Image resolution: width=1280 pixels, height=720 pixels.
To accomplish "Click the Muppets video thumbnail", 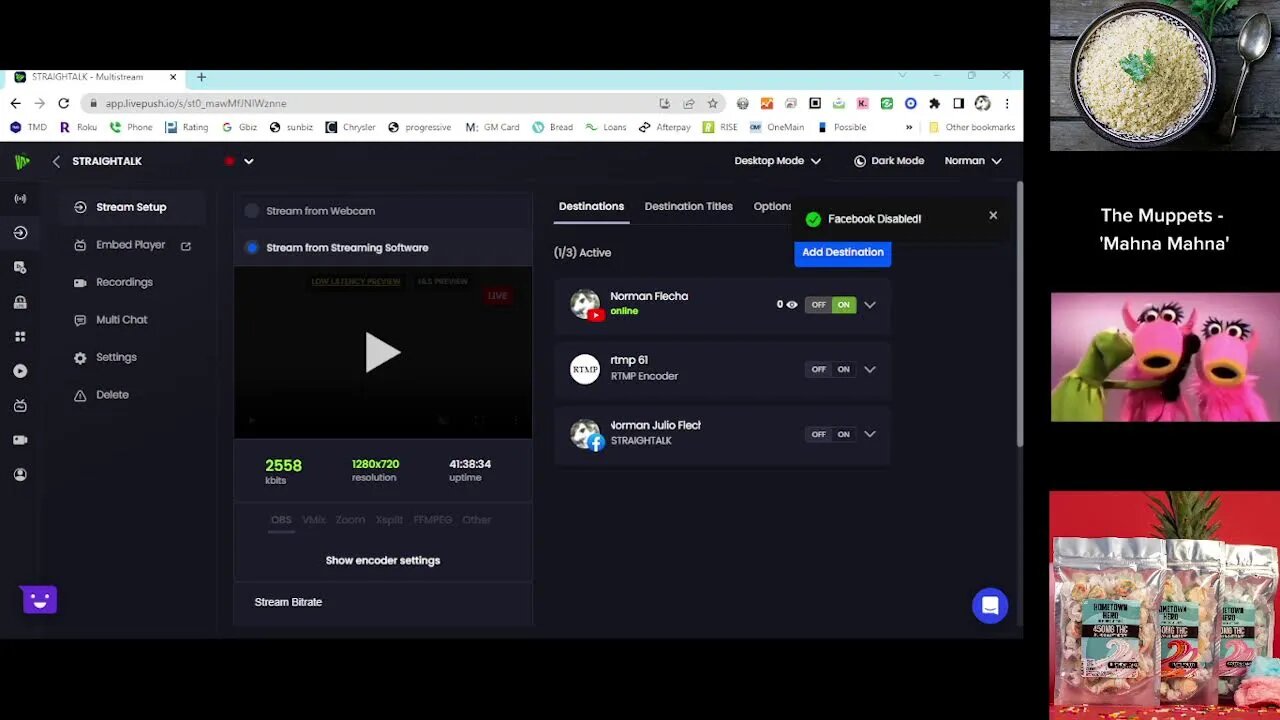I will tap(1165, 357).
